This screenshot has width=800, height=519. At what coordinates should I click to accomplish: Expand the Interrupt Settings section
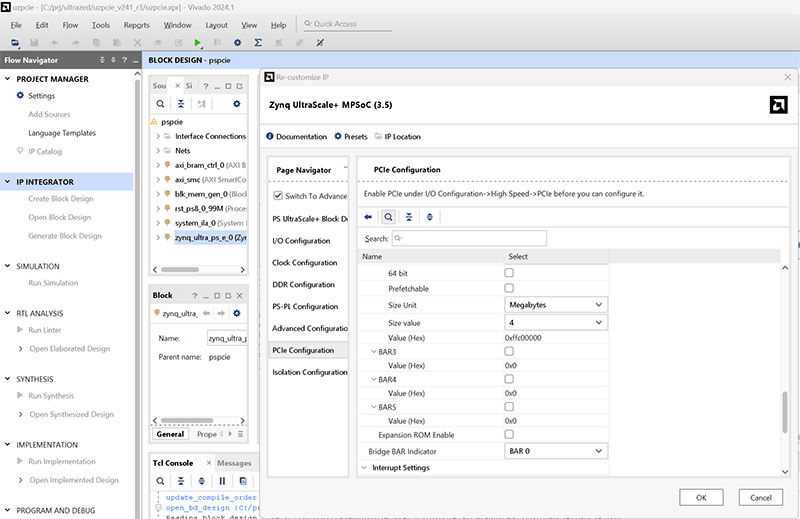click(366, 468)
